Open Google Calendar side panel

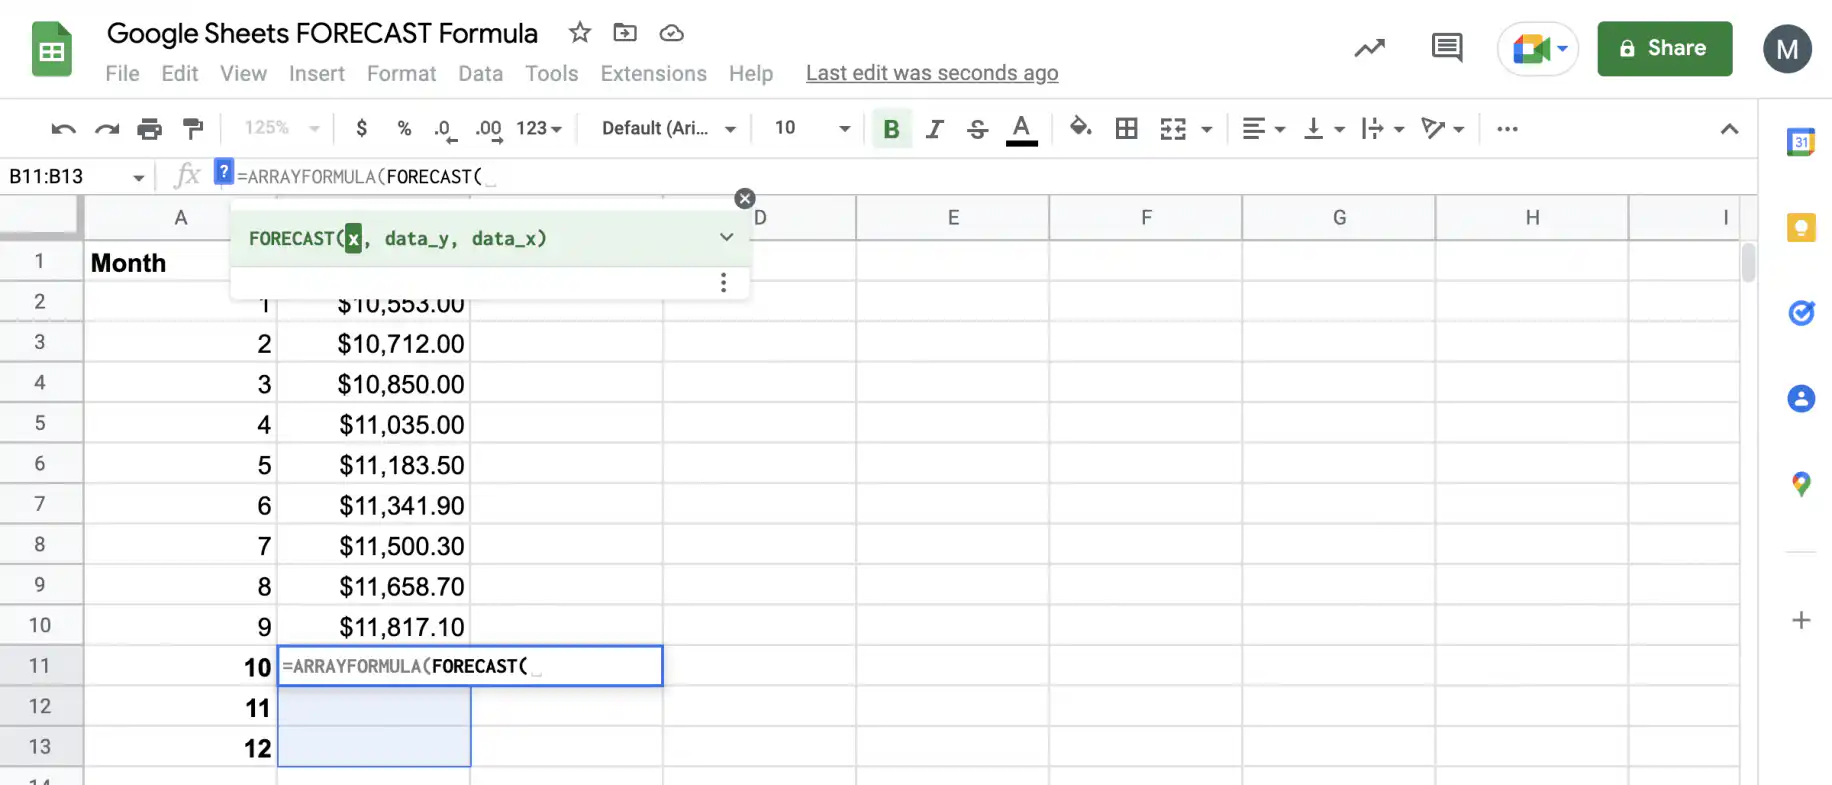tap(1801, 142)
